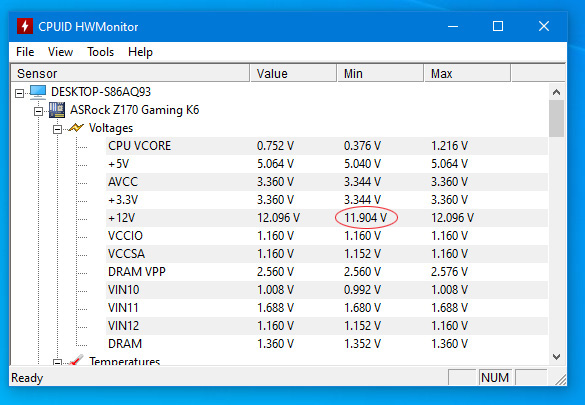
Task: Click the HWMonitor lightning bolt app icon
Action: click(x=25, y=26)
